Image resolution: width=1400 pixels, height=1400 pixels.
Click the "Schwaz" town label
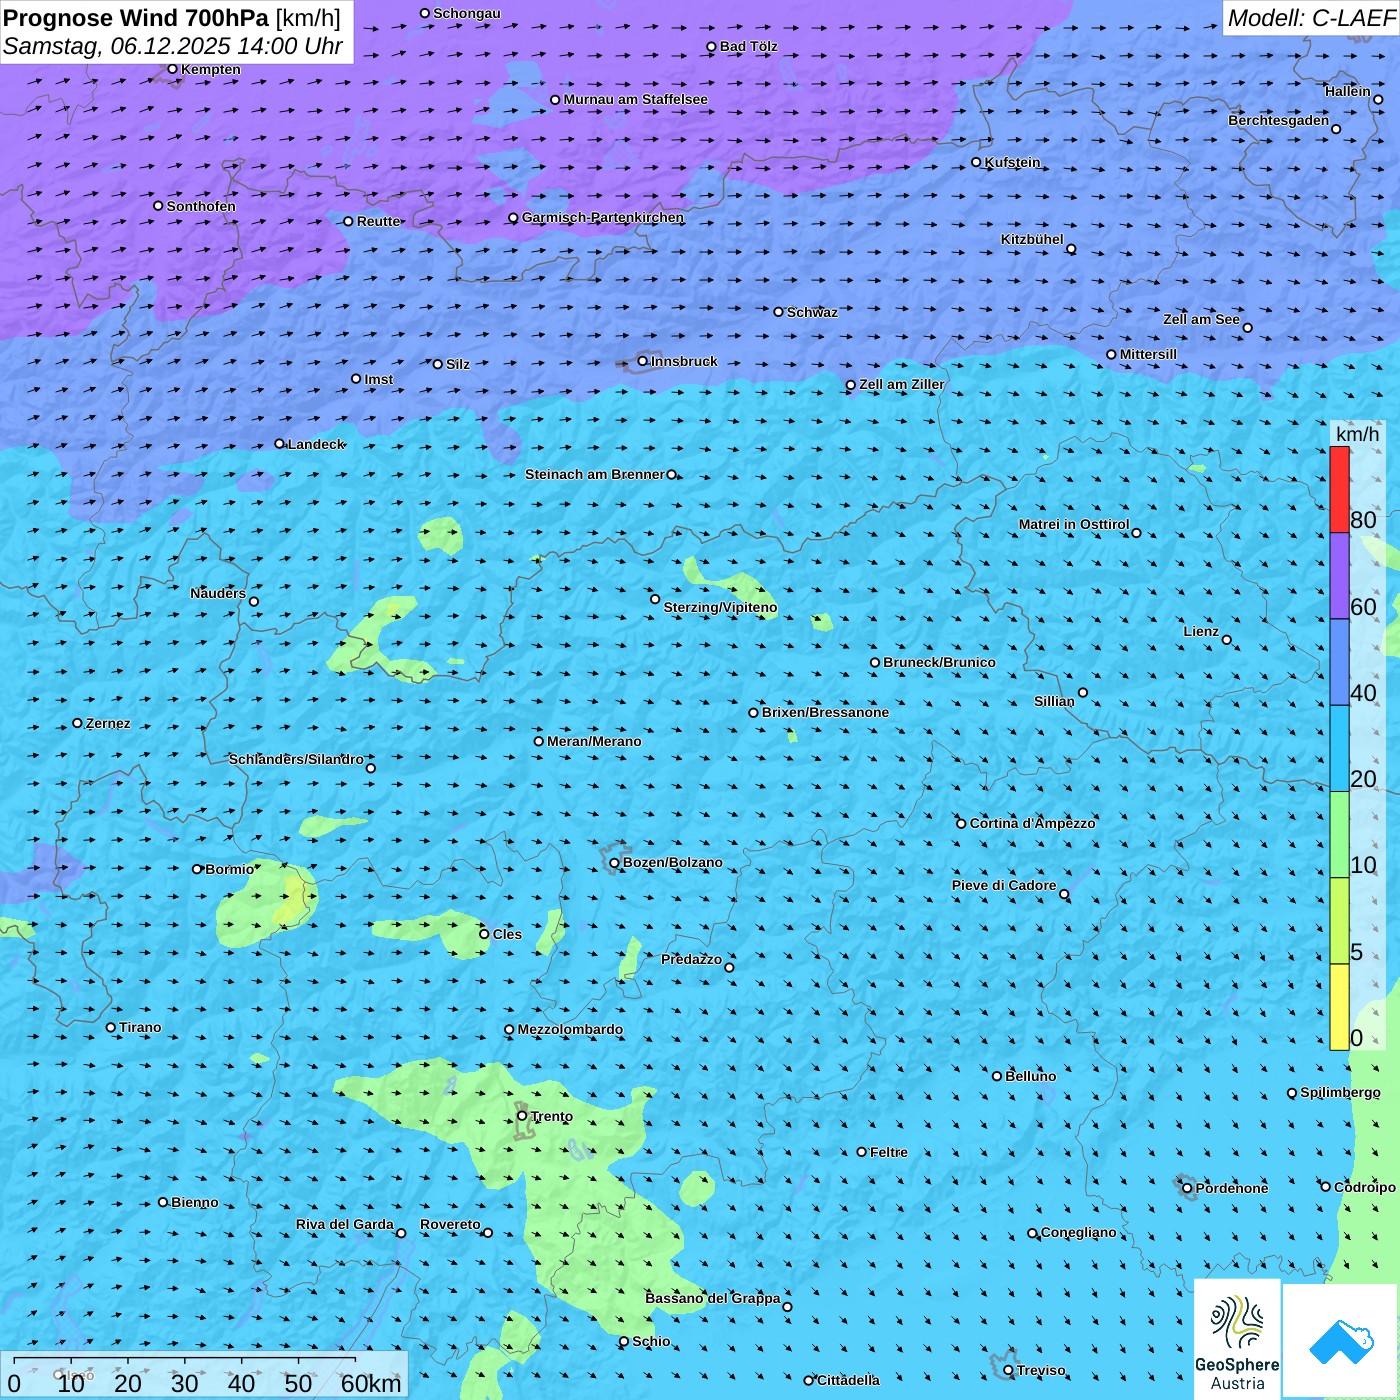812,312
